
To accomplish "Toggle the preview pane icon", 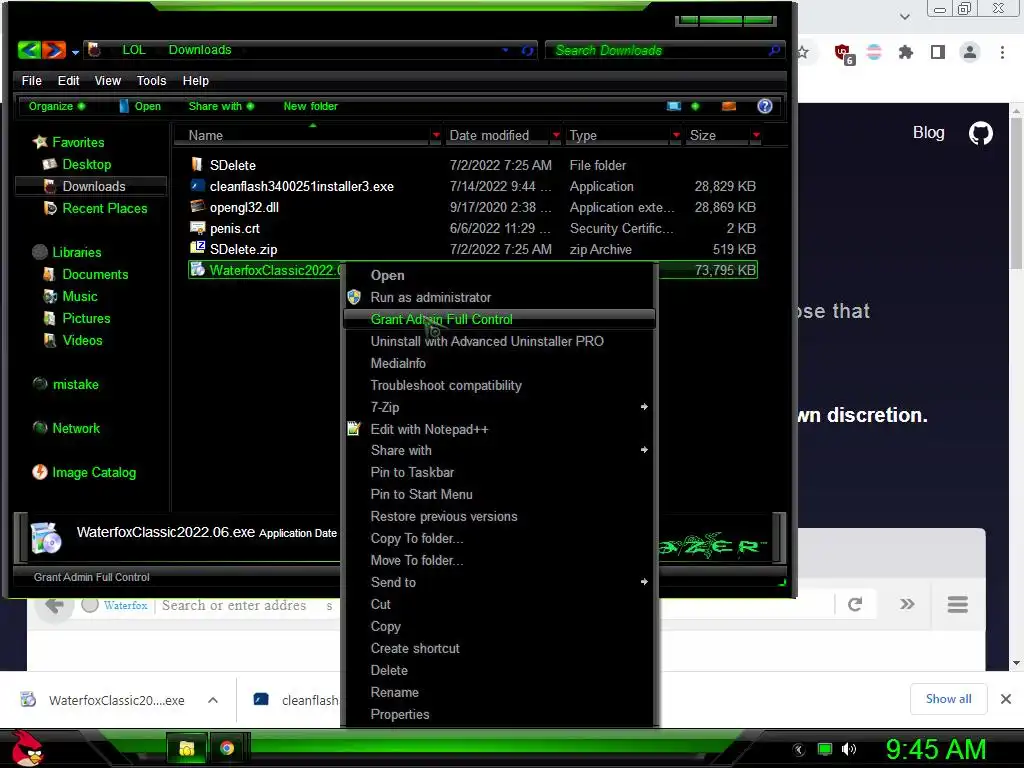I will tap(729, 106).
